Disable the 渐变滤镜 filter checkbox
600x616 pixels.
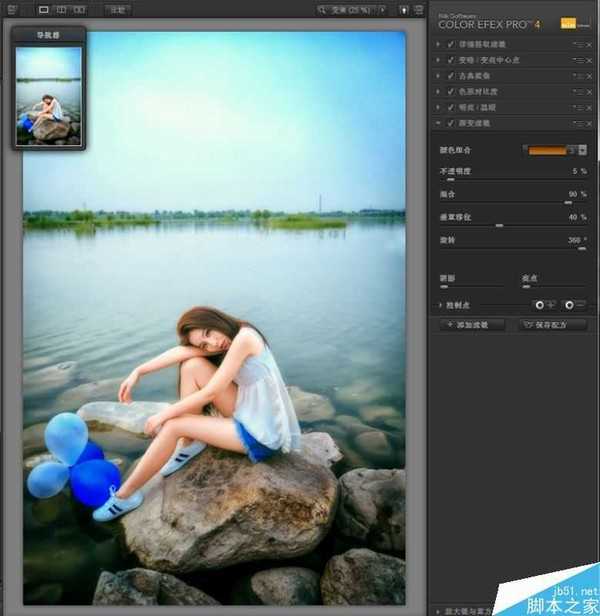[450, 123]
